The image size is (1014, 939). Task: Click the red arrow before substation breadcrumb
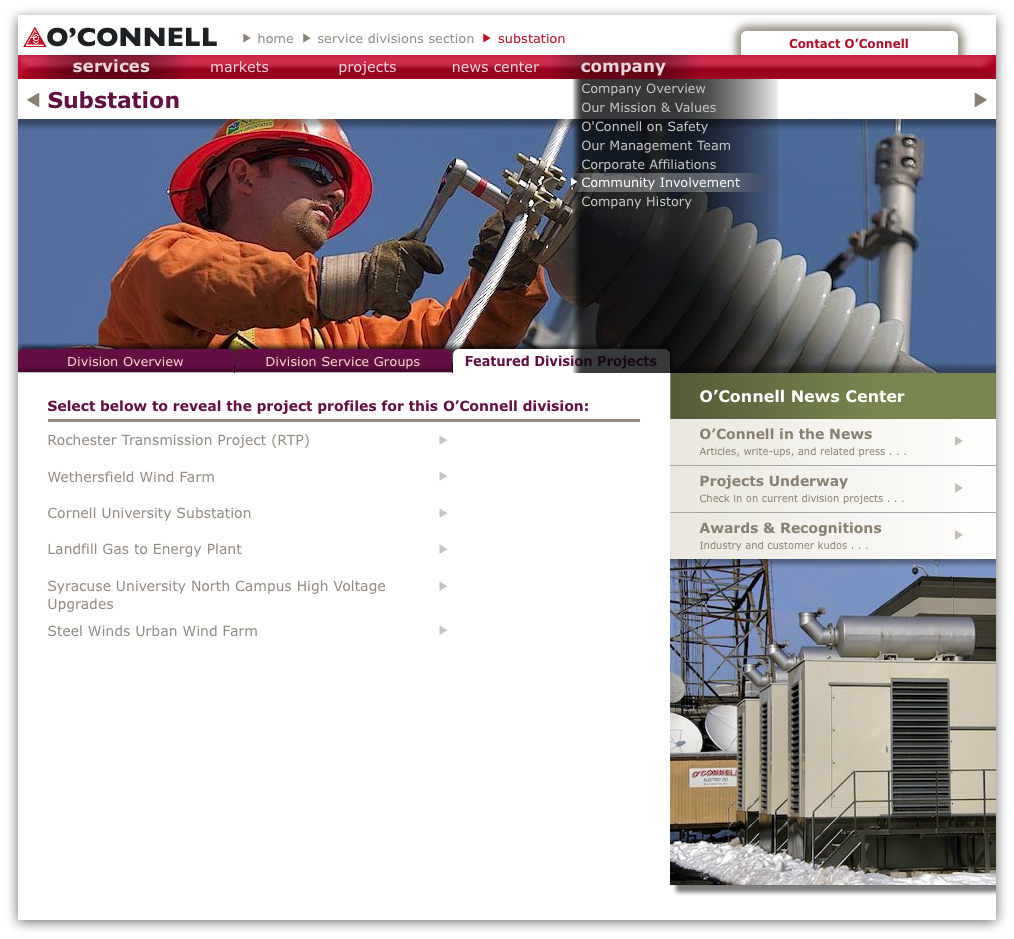pyautogui.click(x=487, y=38)
